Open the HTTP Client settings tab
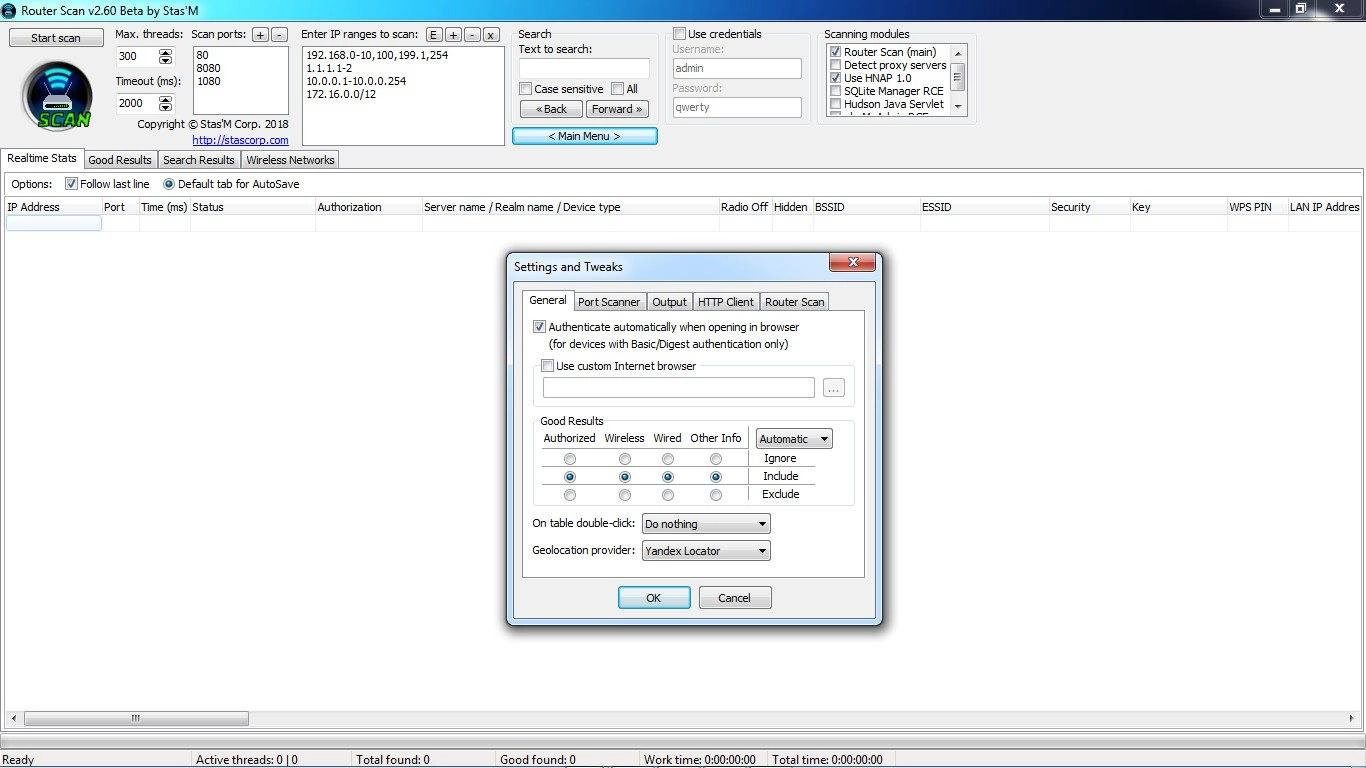This screenshot has width=1366, height=768. pyautogui.click(x=726, y=302)
